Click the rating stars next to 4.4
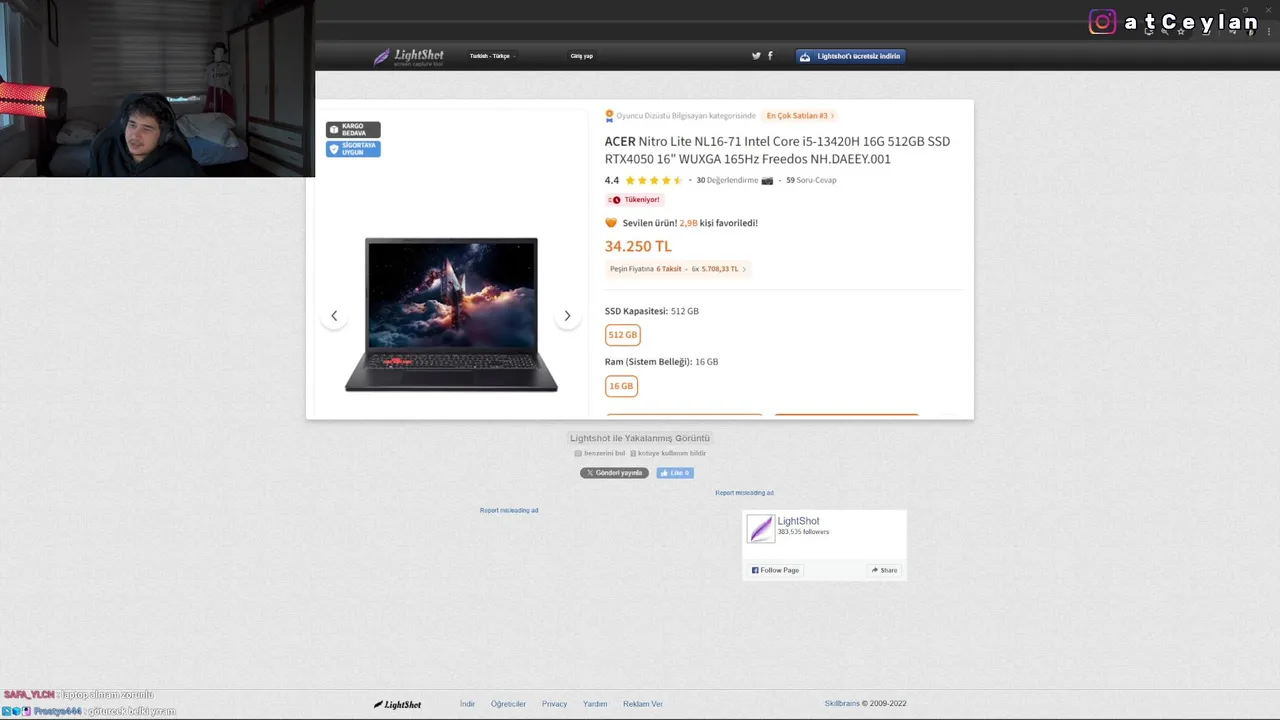The width and height of the screenshot is (1280, 720). (x=654, y=181)
